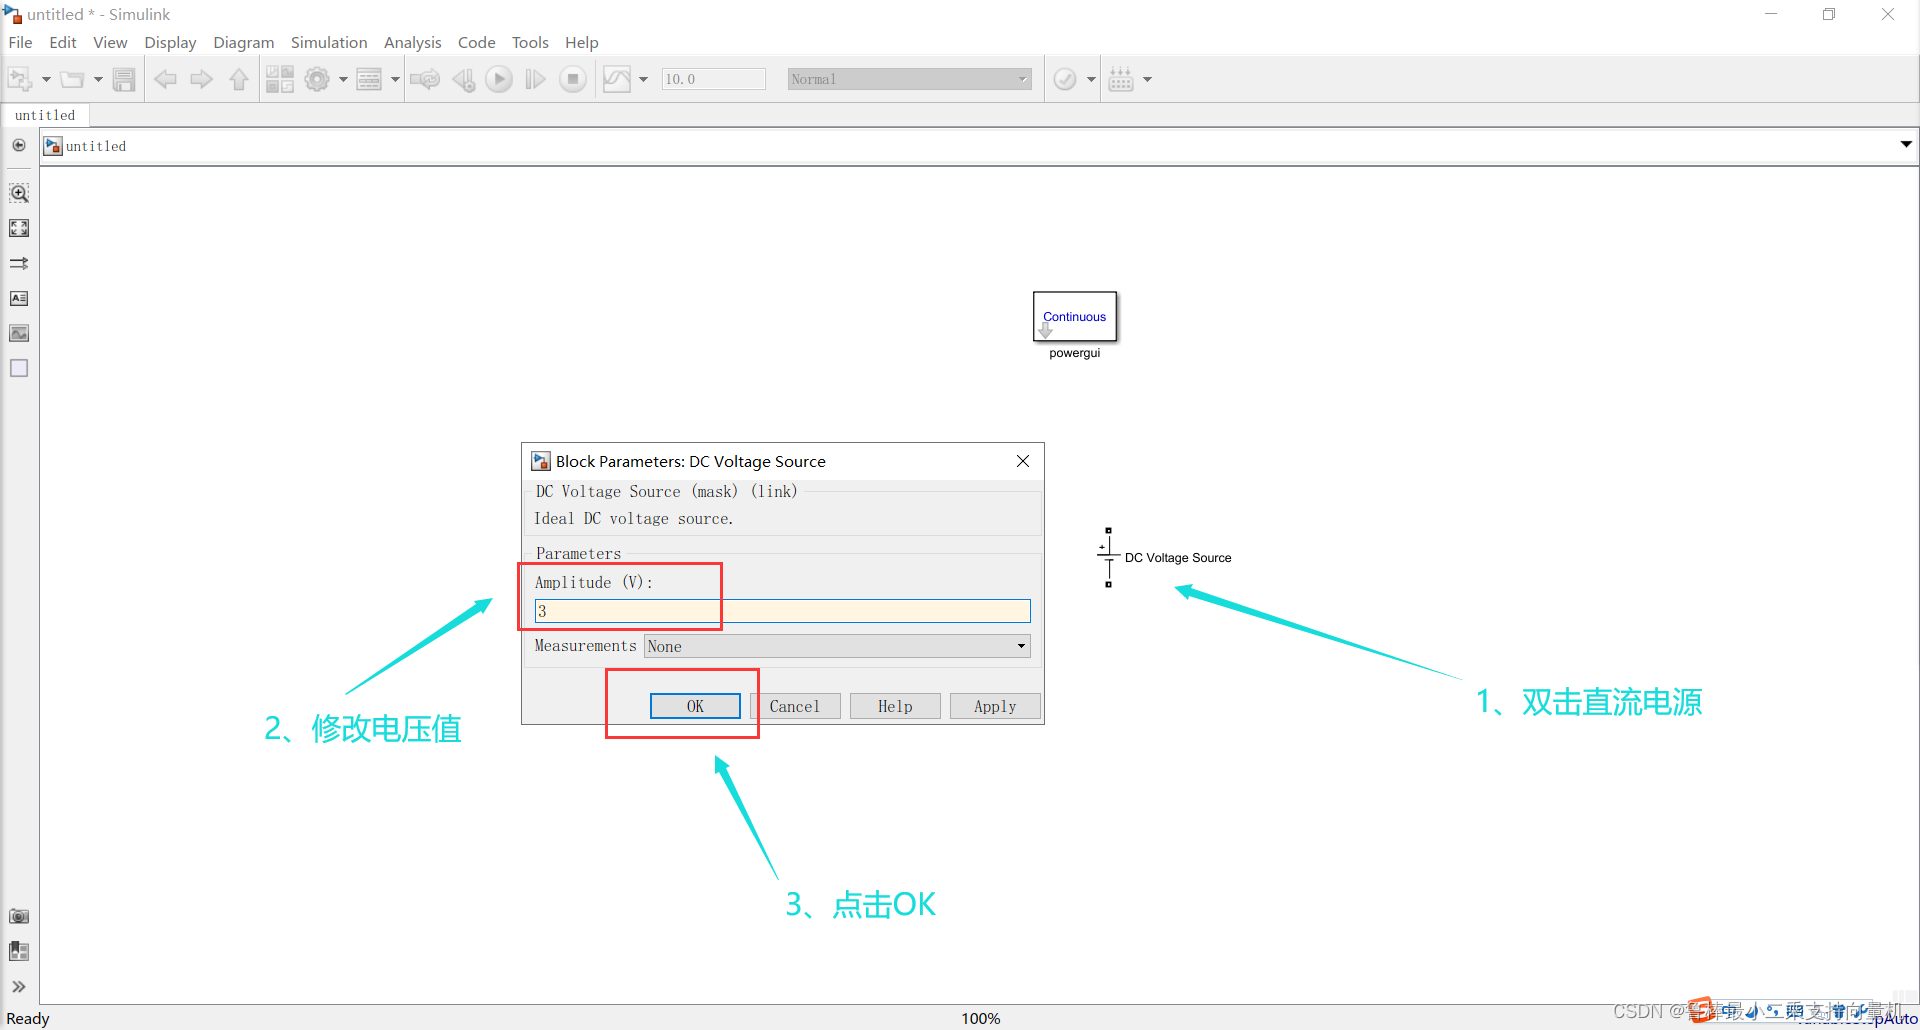Viewport: 1920px width, 1030px height.
Task: Open the Diagram menu
Action: click(243, 42)
